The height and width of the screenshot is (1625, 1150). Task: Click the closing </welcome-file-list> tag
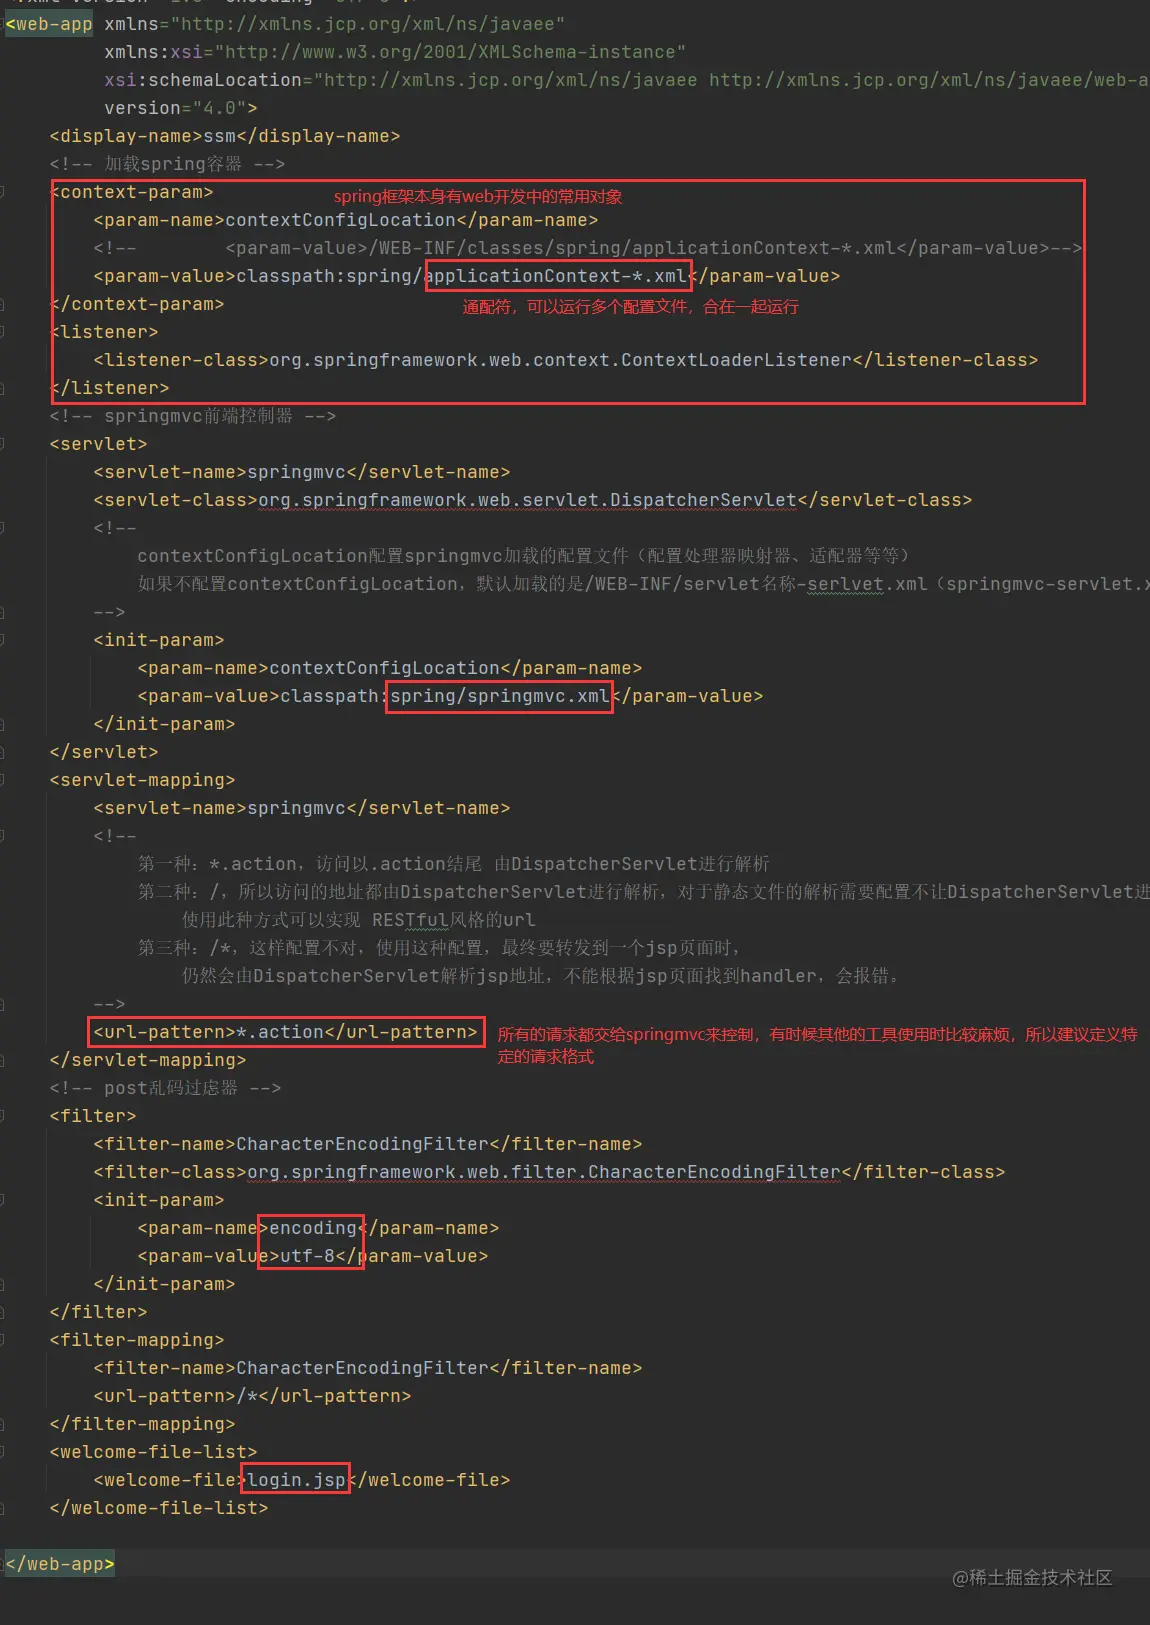point(159,1508)
